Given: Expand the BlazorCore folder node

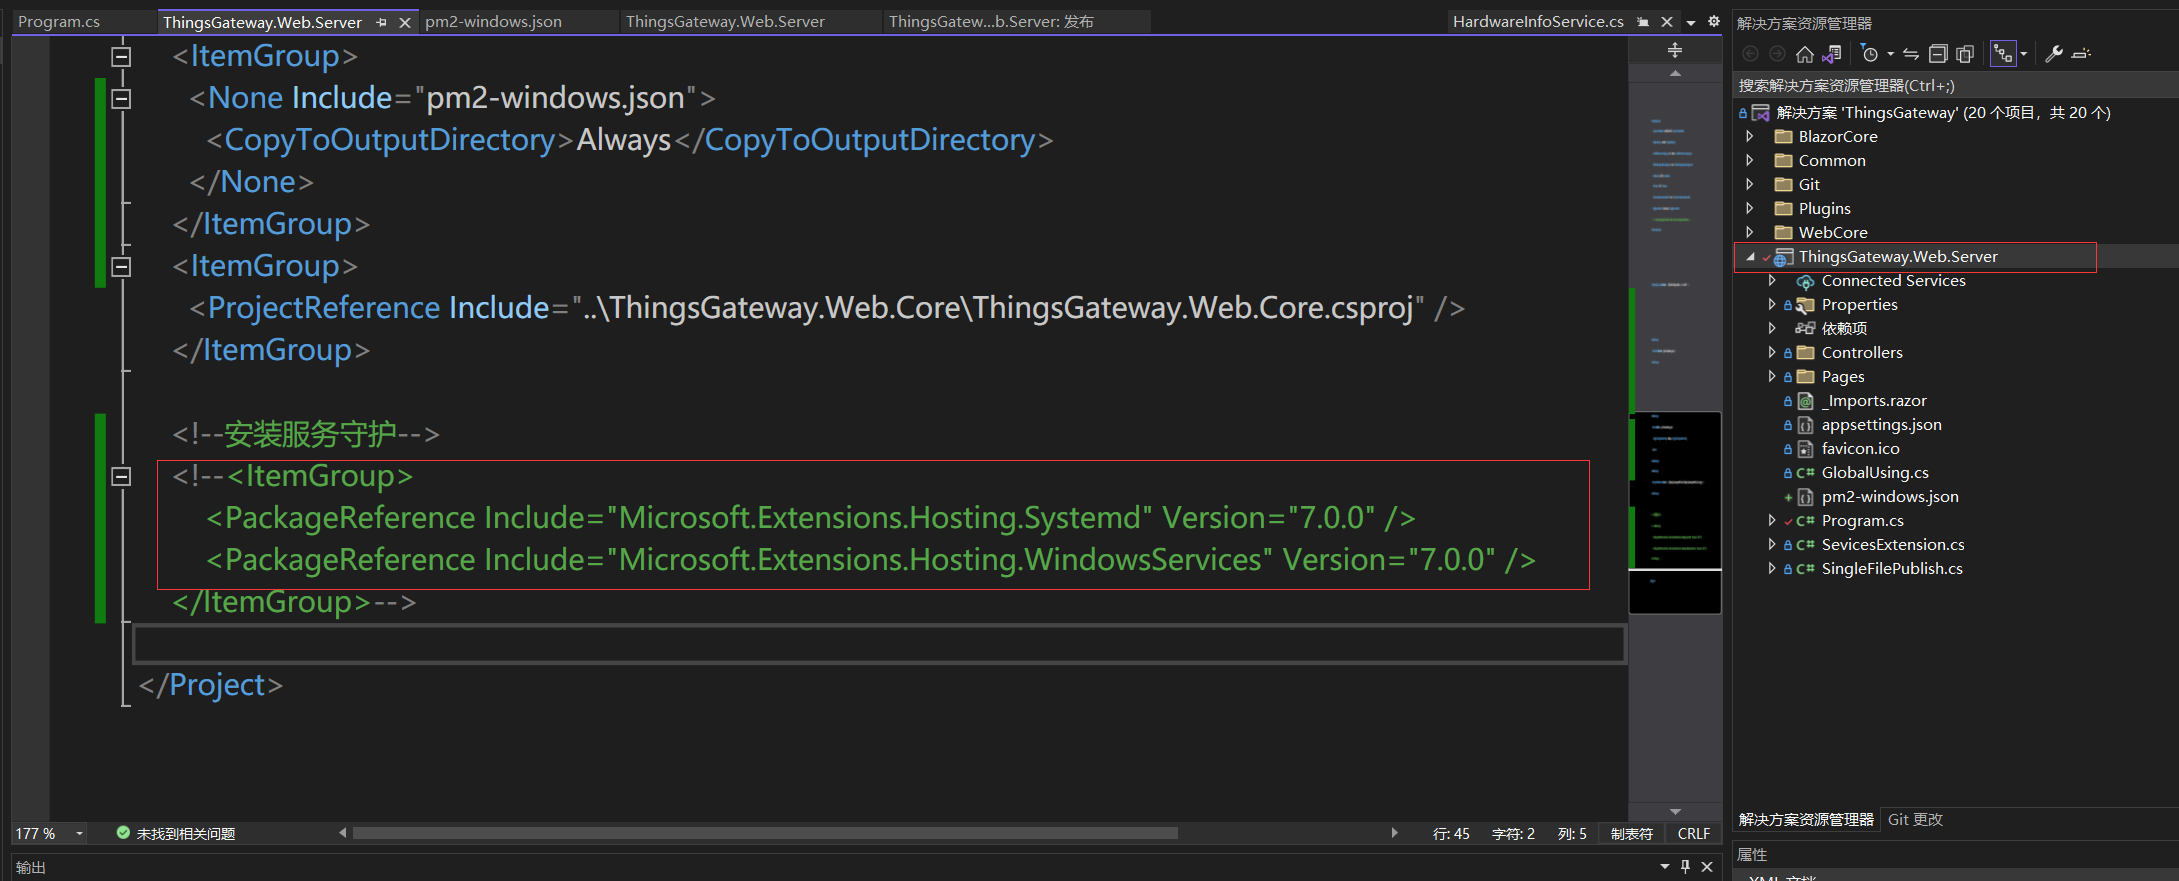Looking at the screenshot, I should 1749,136.
